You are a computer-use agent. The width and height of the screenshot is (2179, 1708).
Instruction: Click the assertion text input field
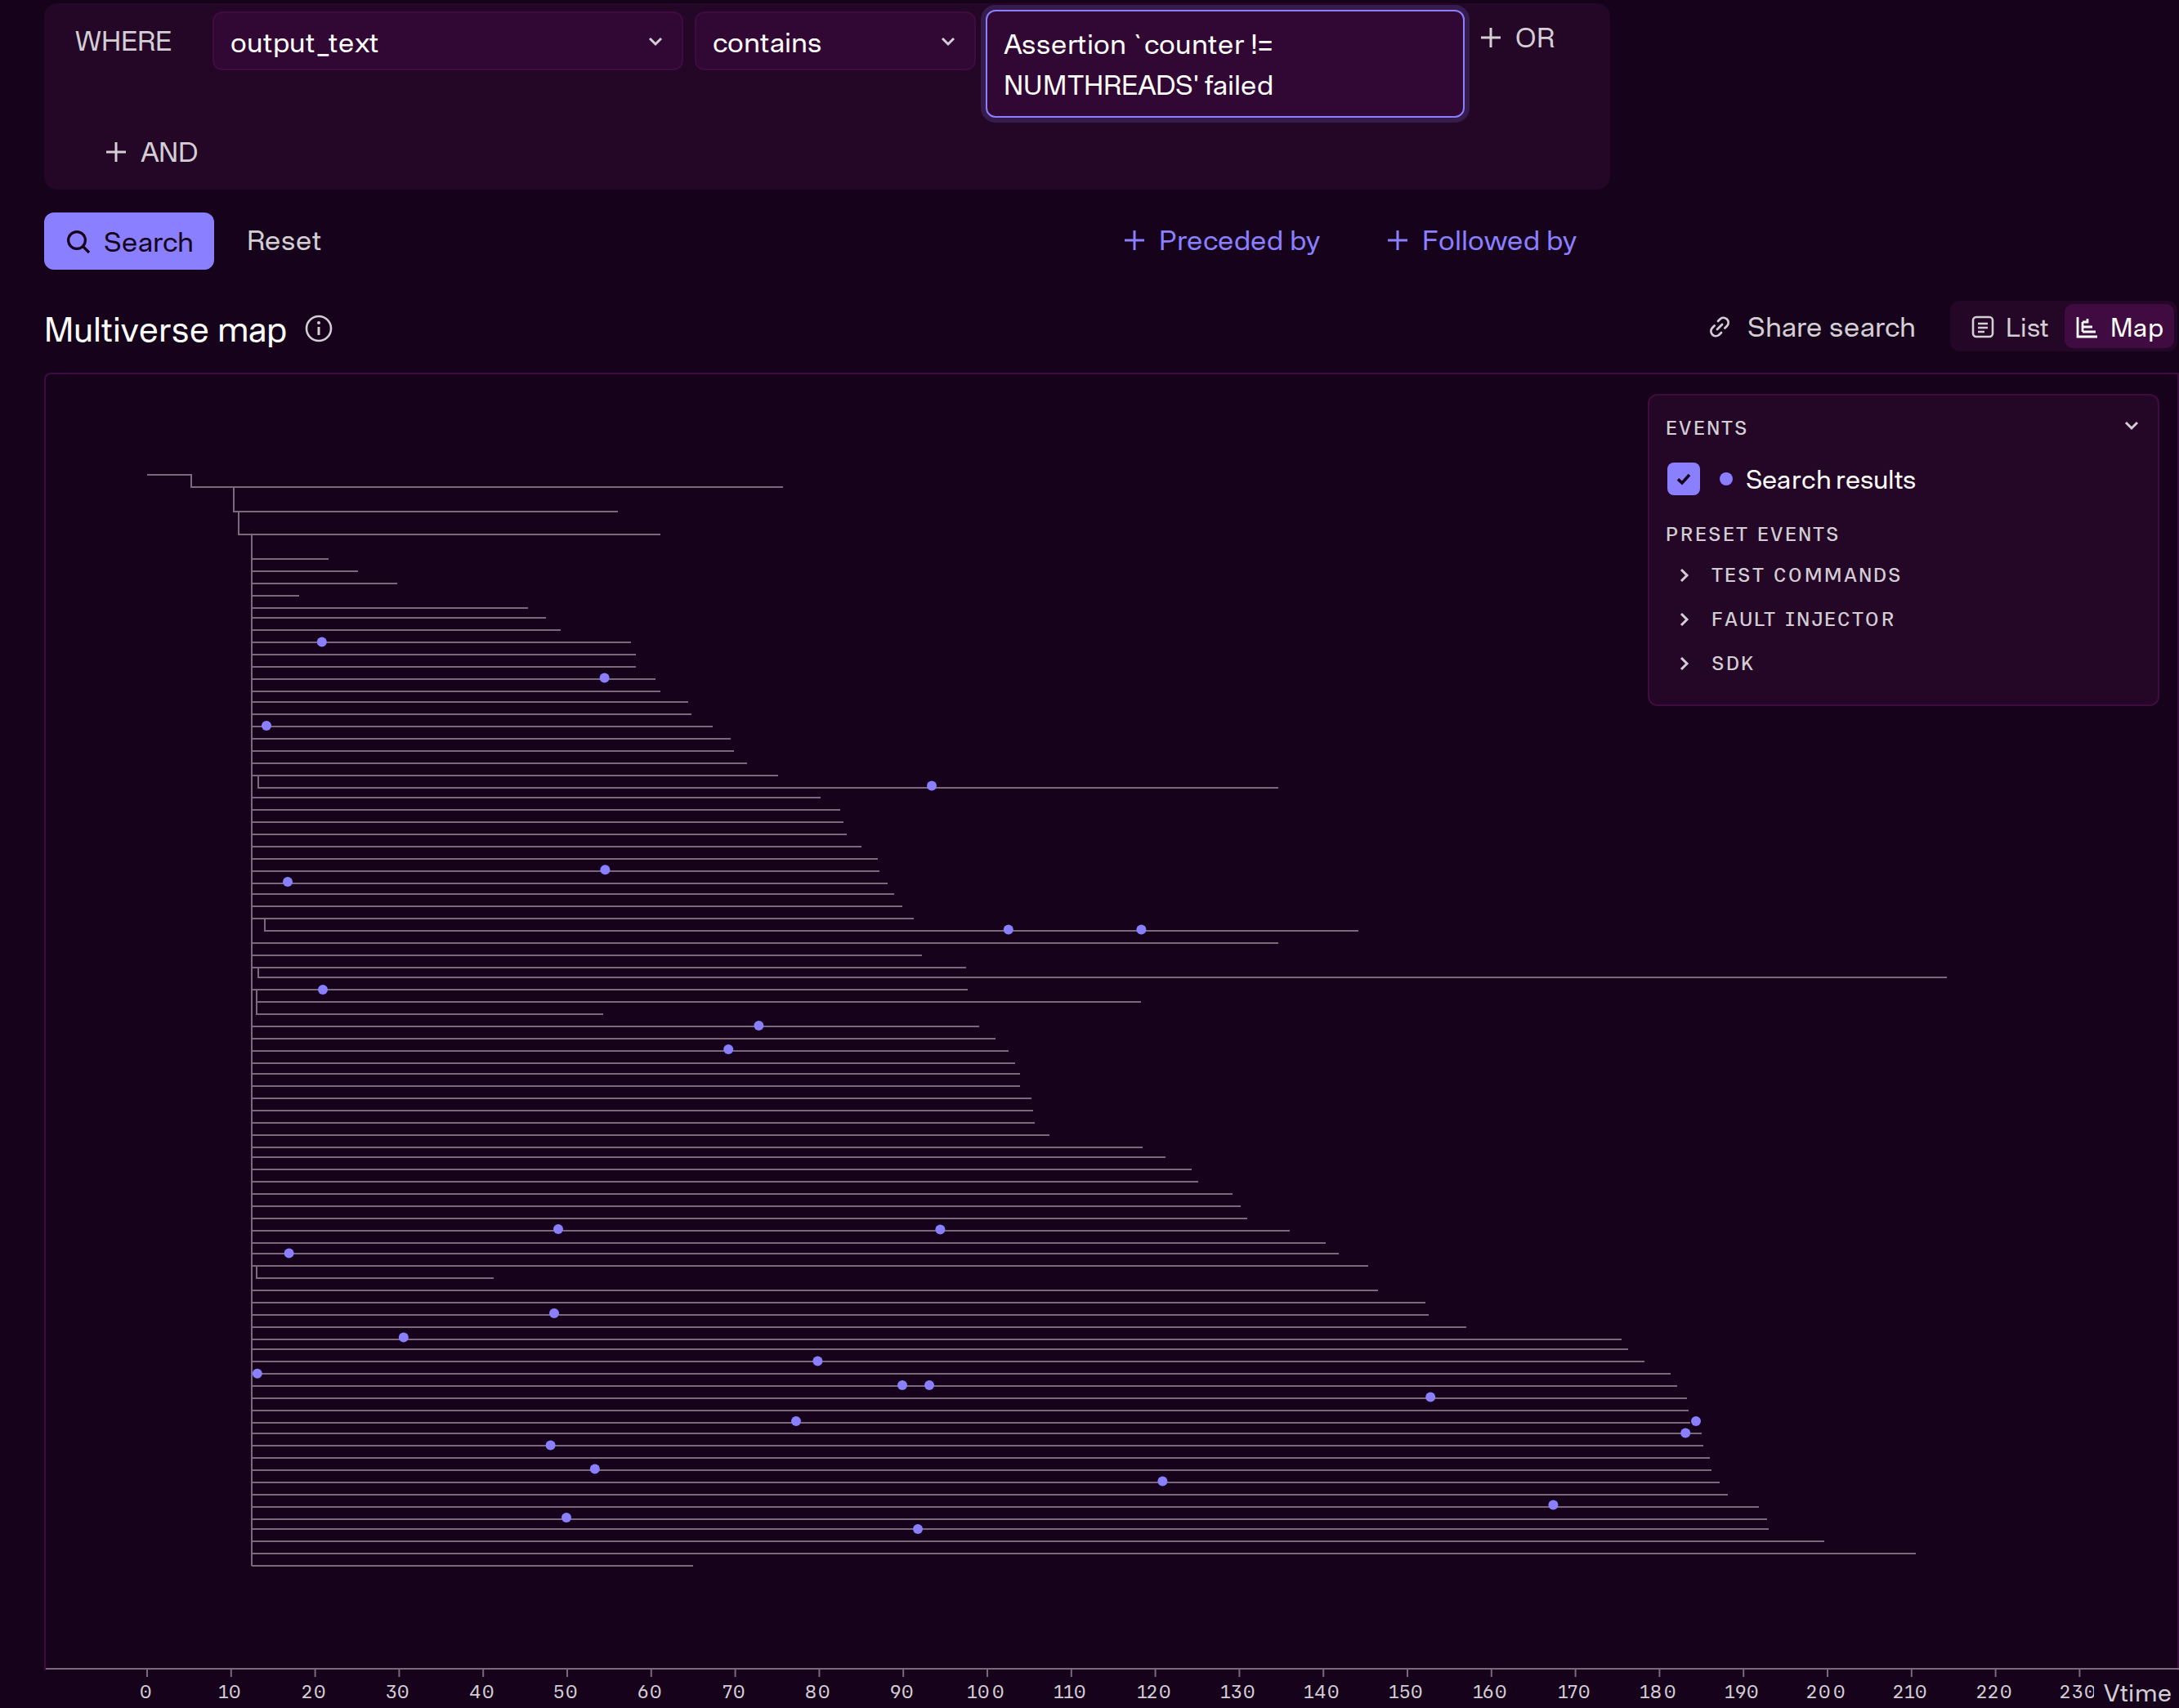coord(1224,64)
